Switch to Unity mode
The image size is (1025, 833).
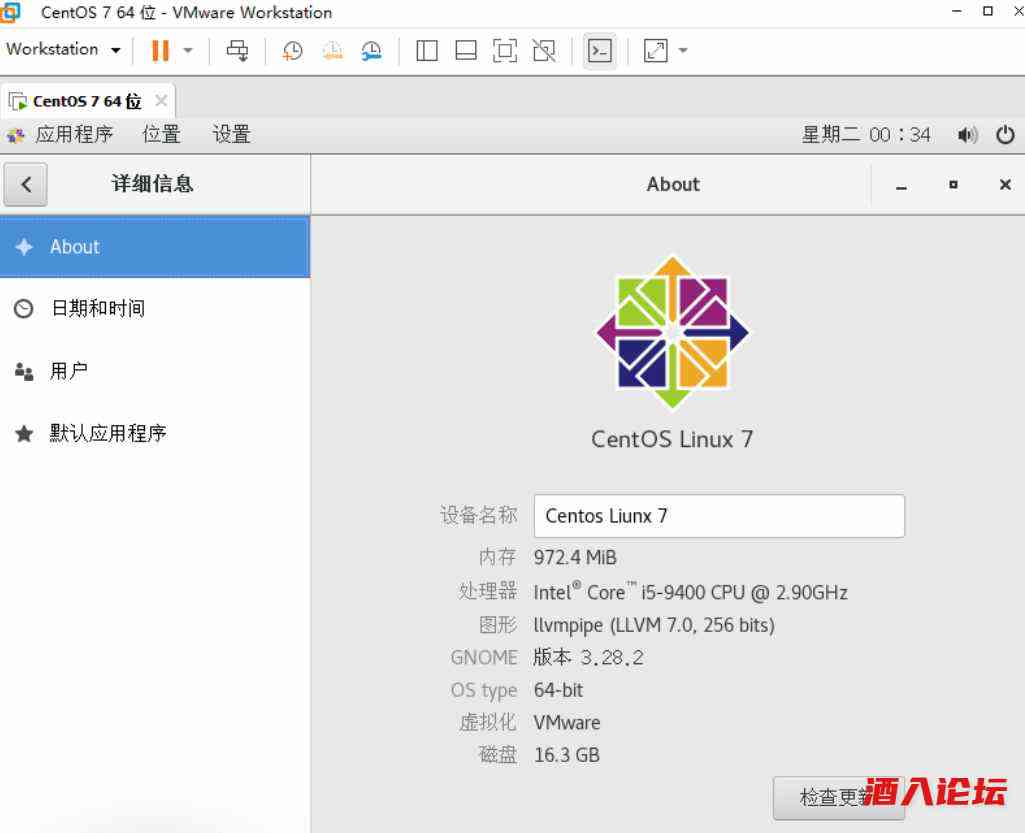click(x=544, y=50)
